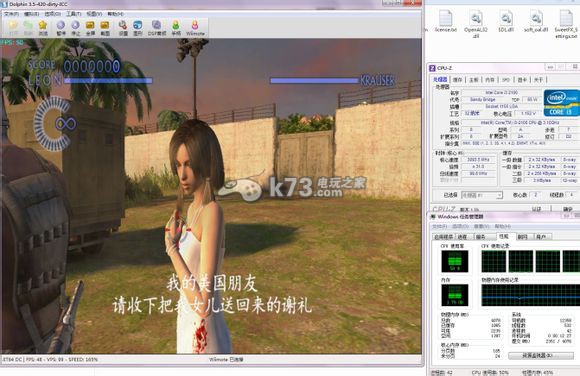Open the 工具(T) tools menu in Dolphin
The image size is (580, 376).
coord(73,14)
